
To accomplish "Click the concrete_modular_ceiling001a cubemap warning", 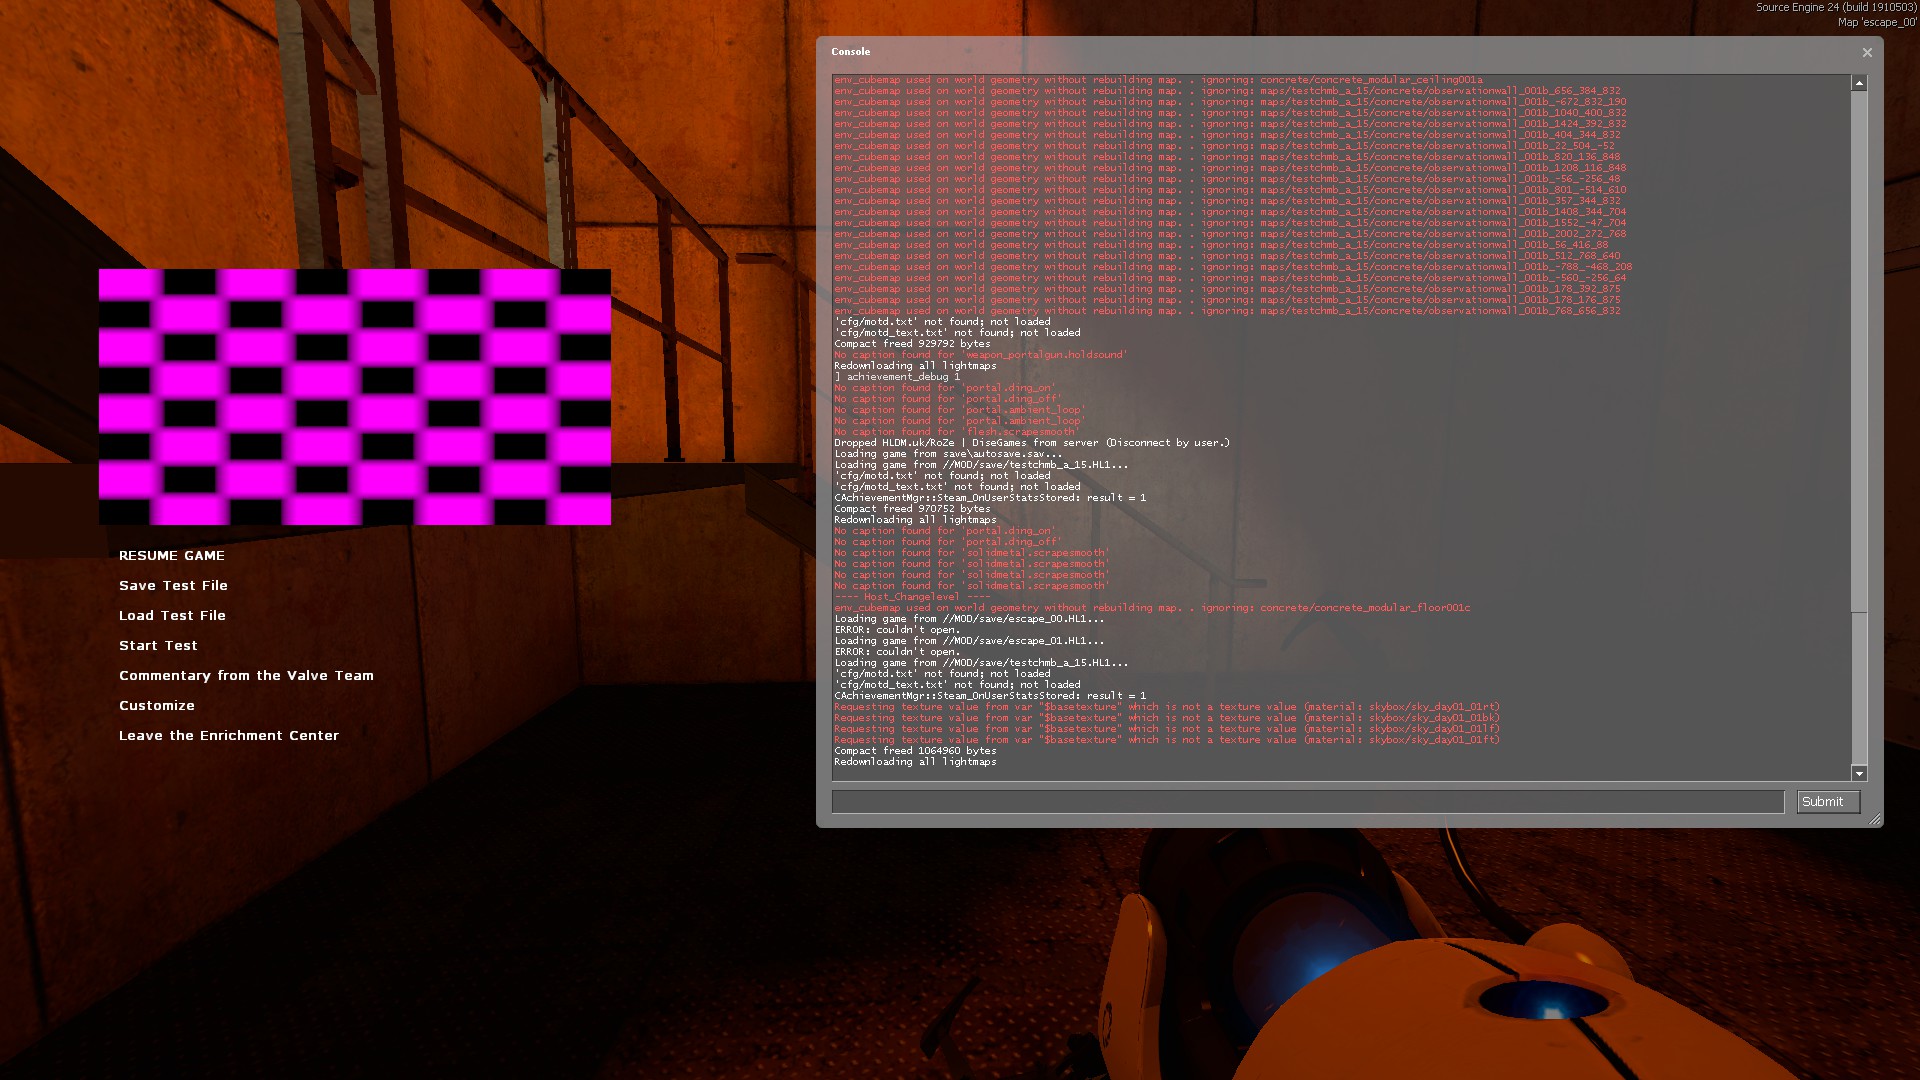I will click(1158, 80).
